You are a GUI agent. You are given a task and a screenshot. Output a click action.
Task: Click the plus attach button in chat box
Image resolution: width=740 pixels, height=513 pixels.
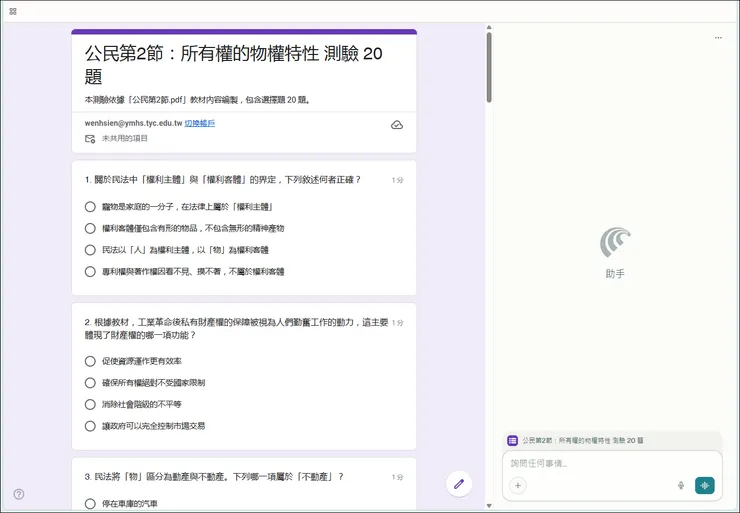click(518, 485)
